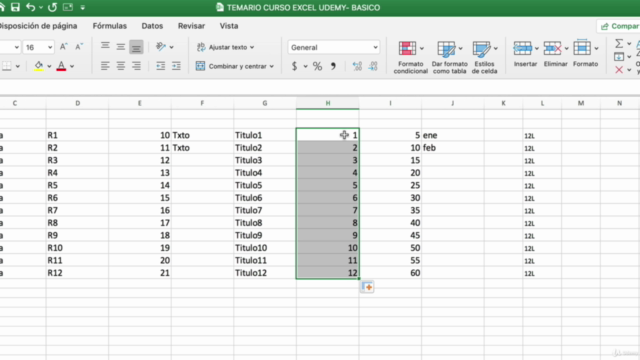This screenshot has width=640, height=360.
Task: Open the Revisar tab
Action: (191, 26)
